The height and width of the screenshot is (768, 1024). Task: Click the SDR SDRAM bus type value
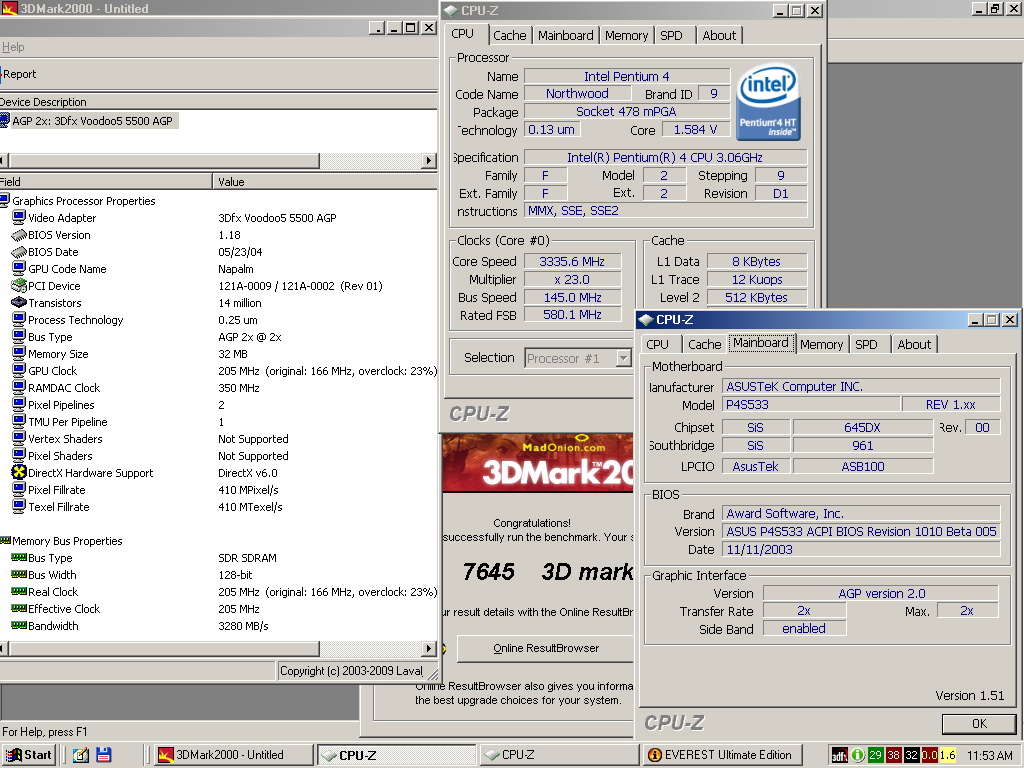tap(247, 557)
